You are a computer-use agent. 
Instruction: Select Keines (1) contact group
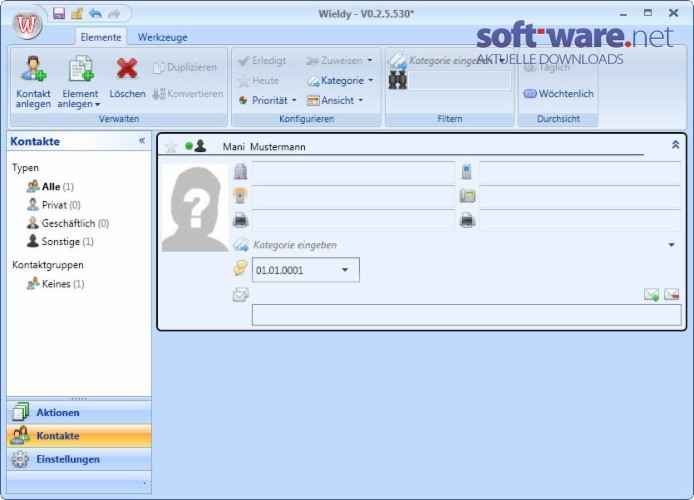pos(55,284)
